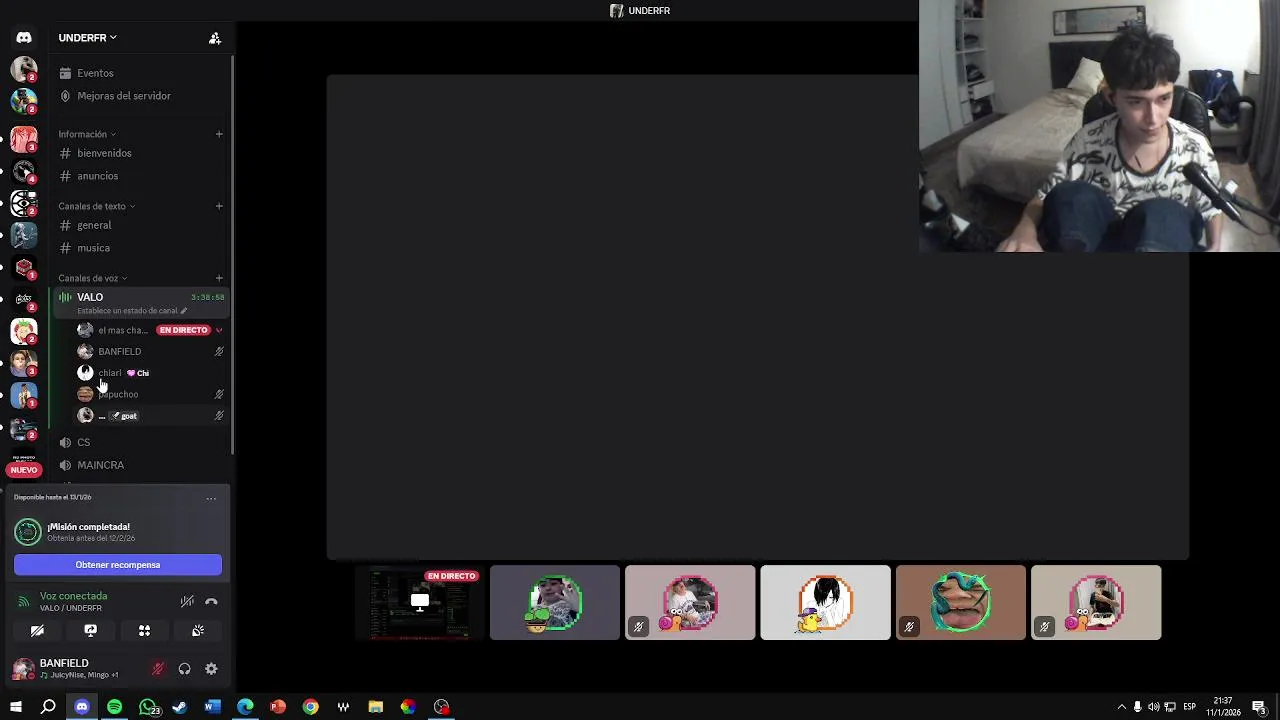Add a channel in the Información category

tap(219, 134)
